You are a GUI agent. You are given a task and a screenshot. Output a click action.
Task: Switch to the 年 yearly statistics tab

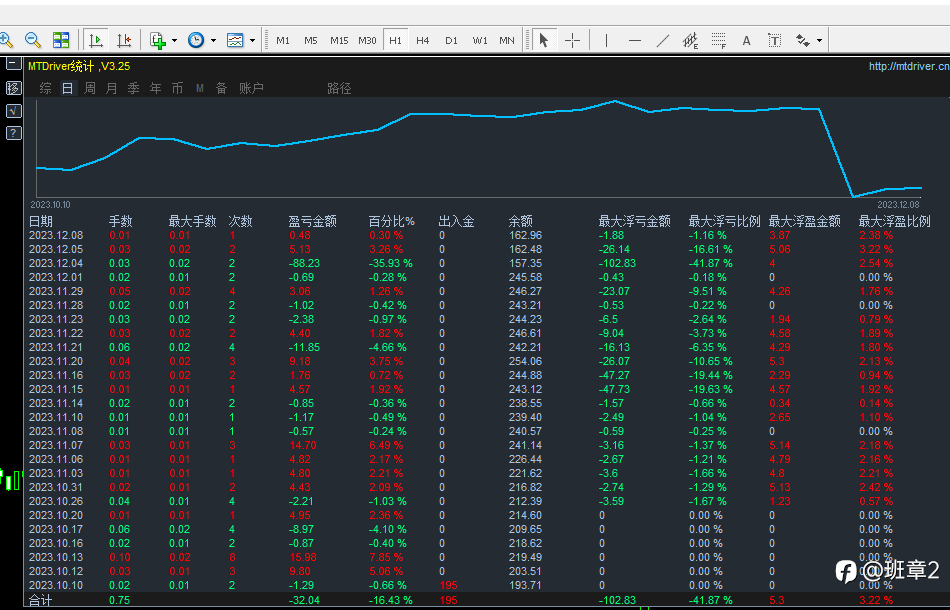156,88
